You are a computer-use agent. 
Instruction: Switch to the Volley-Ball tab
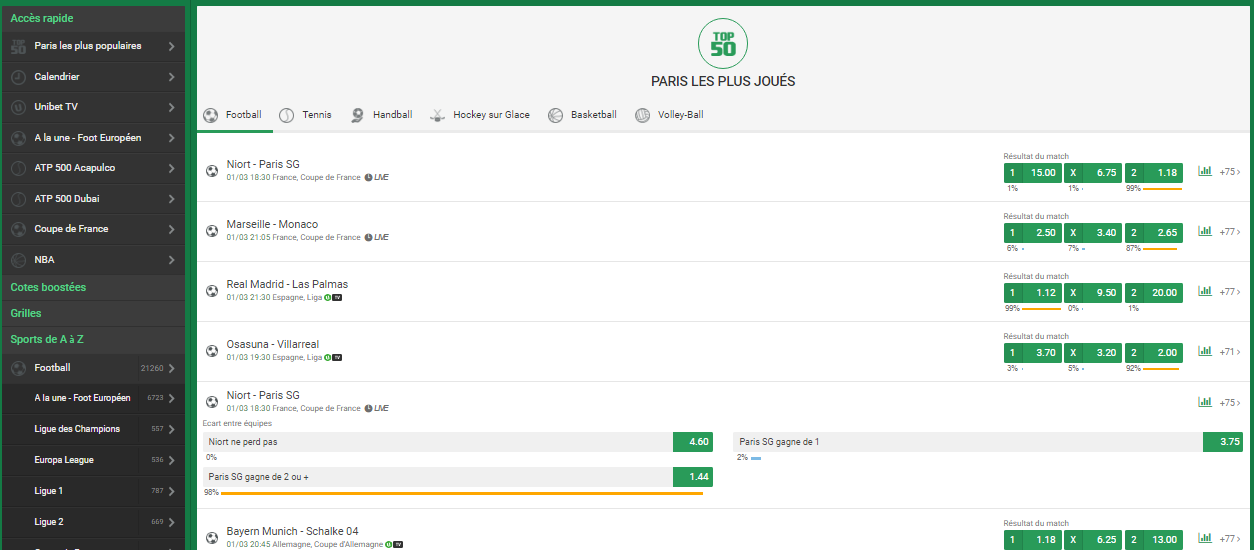pos(669,115)
